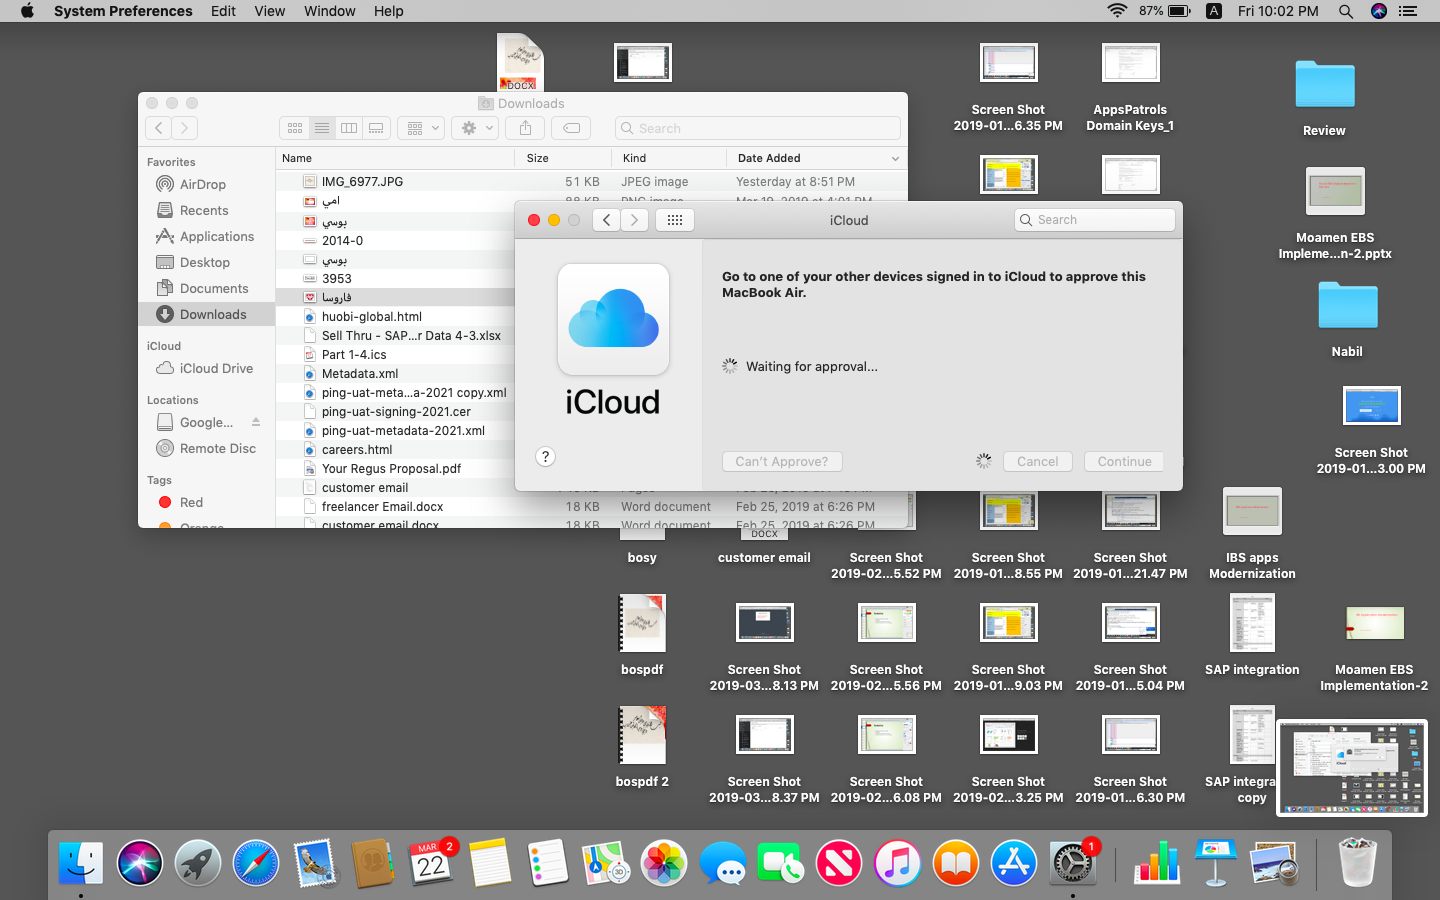Open Safari from the dock
Screen dimensions: 1440x900
(256, 863)
